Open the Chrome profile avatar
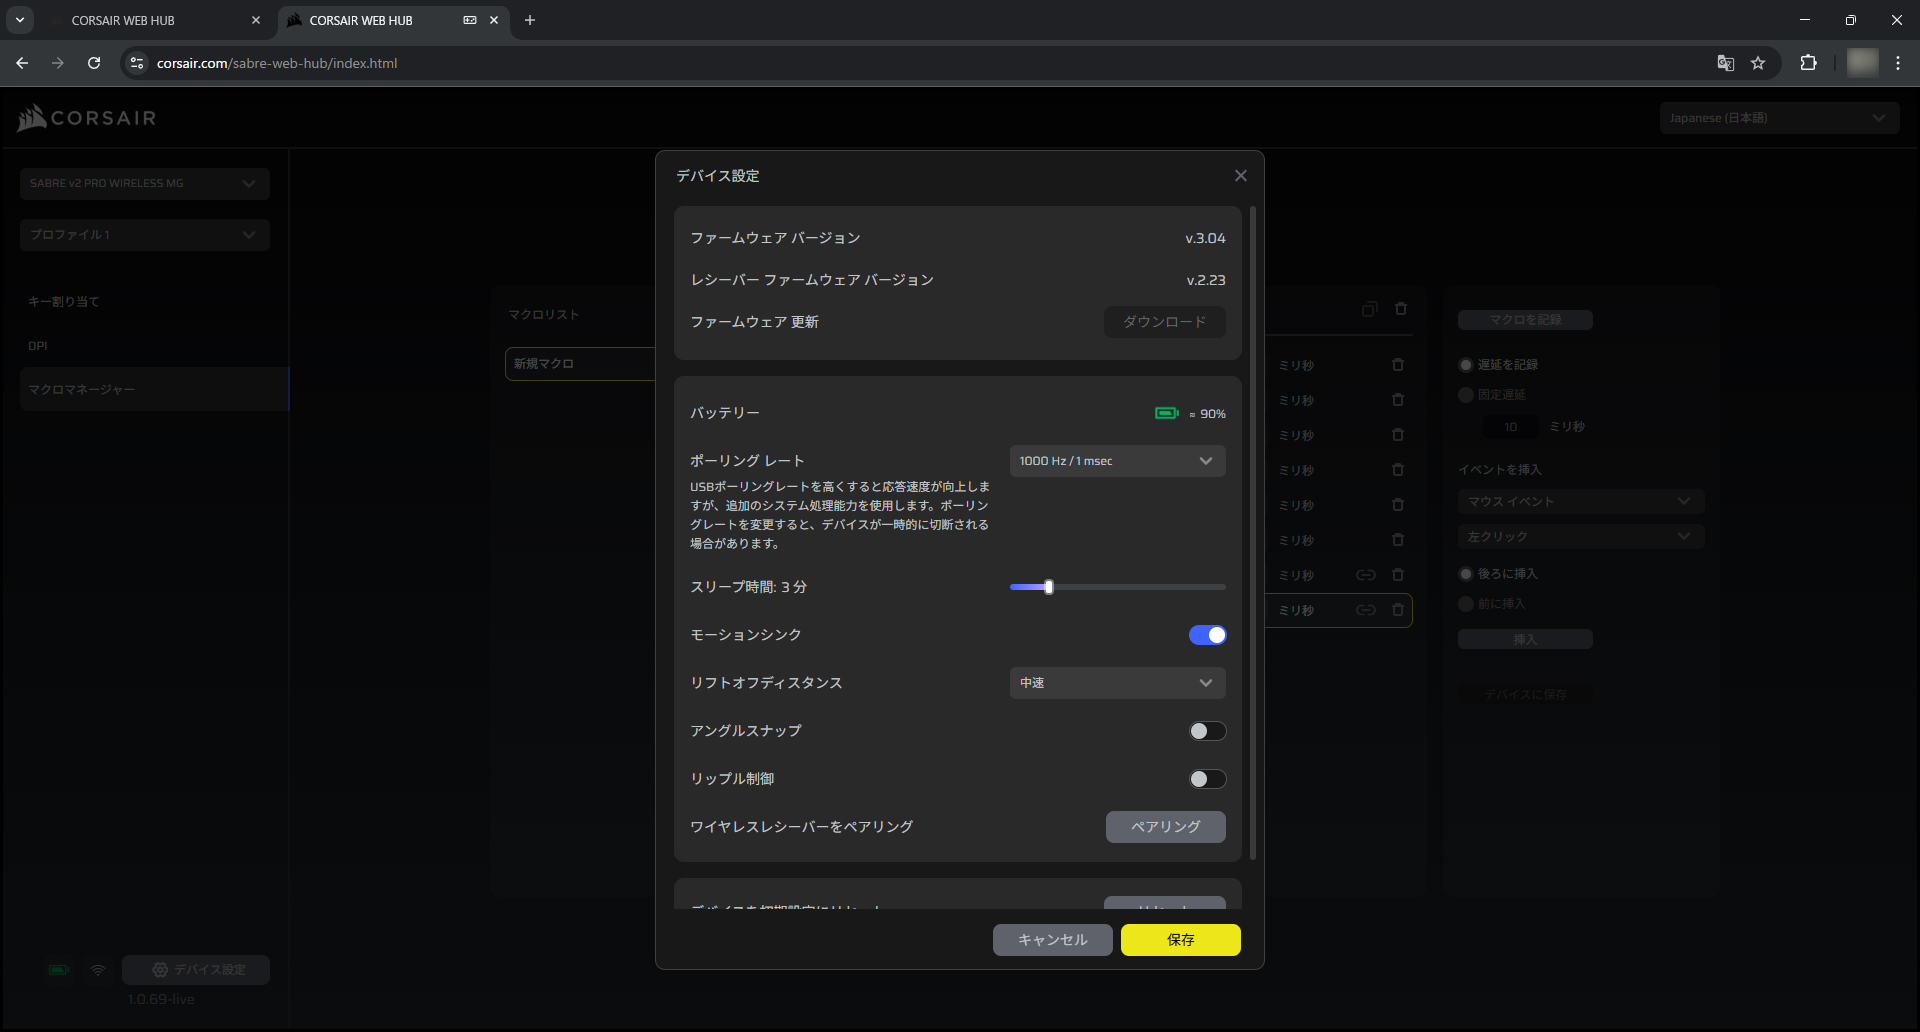This screenshot has height=1032, width=1920. (1862, 63)
